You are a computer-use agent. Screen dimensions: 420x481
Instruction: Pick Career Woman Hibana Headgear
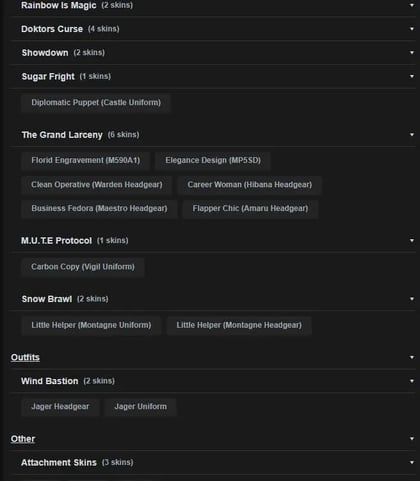point(250,185)
